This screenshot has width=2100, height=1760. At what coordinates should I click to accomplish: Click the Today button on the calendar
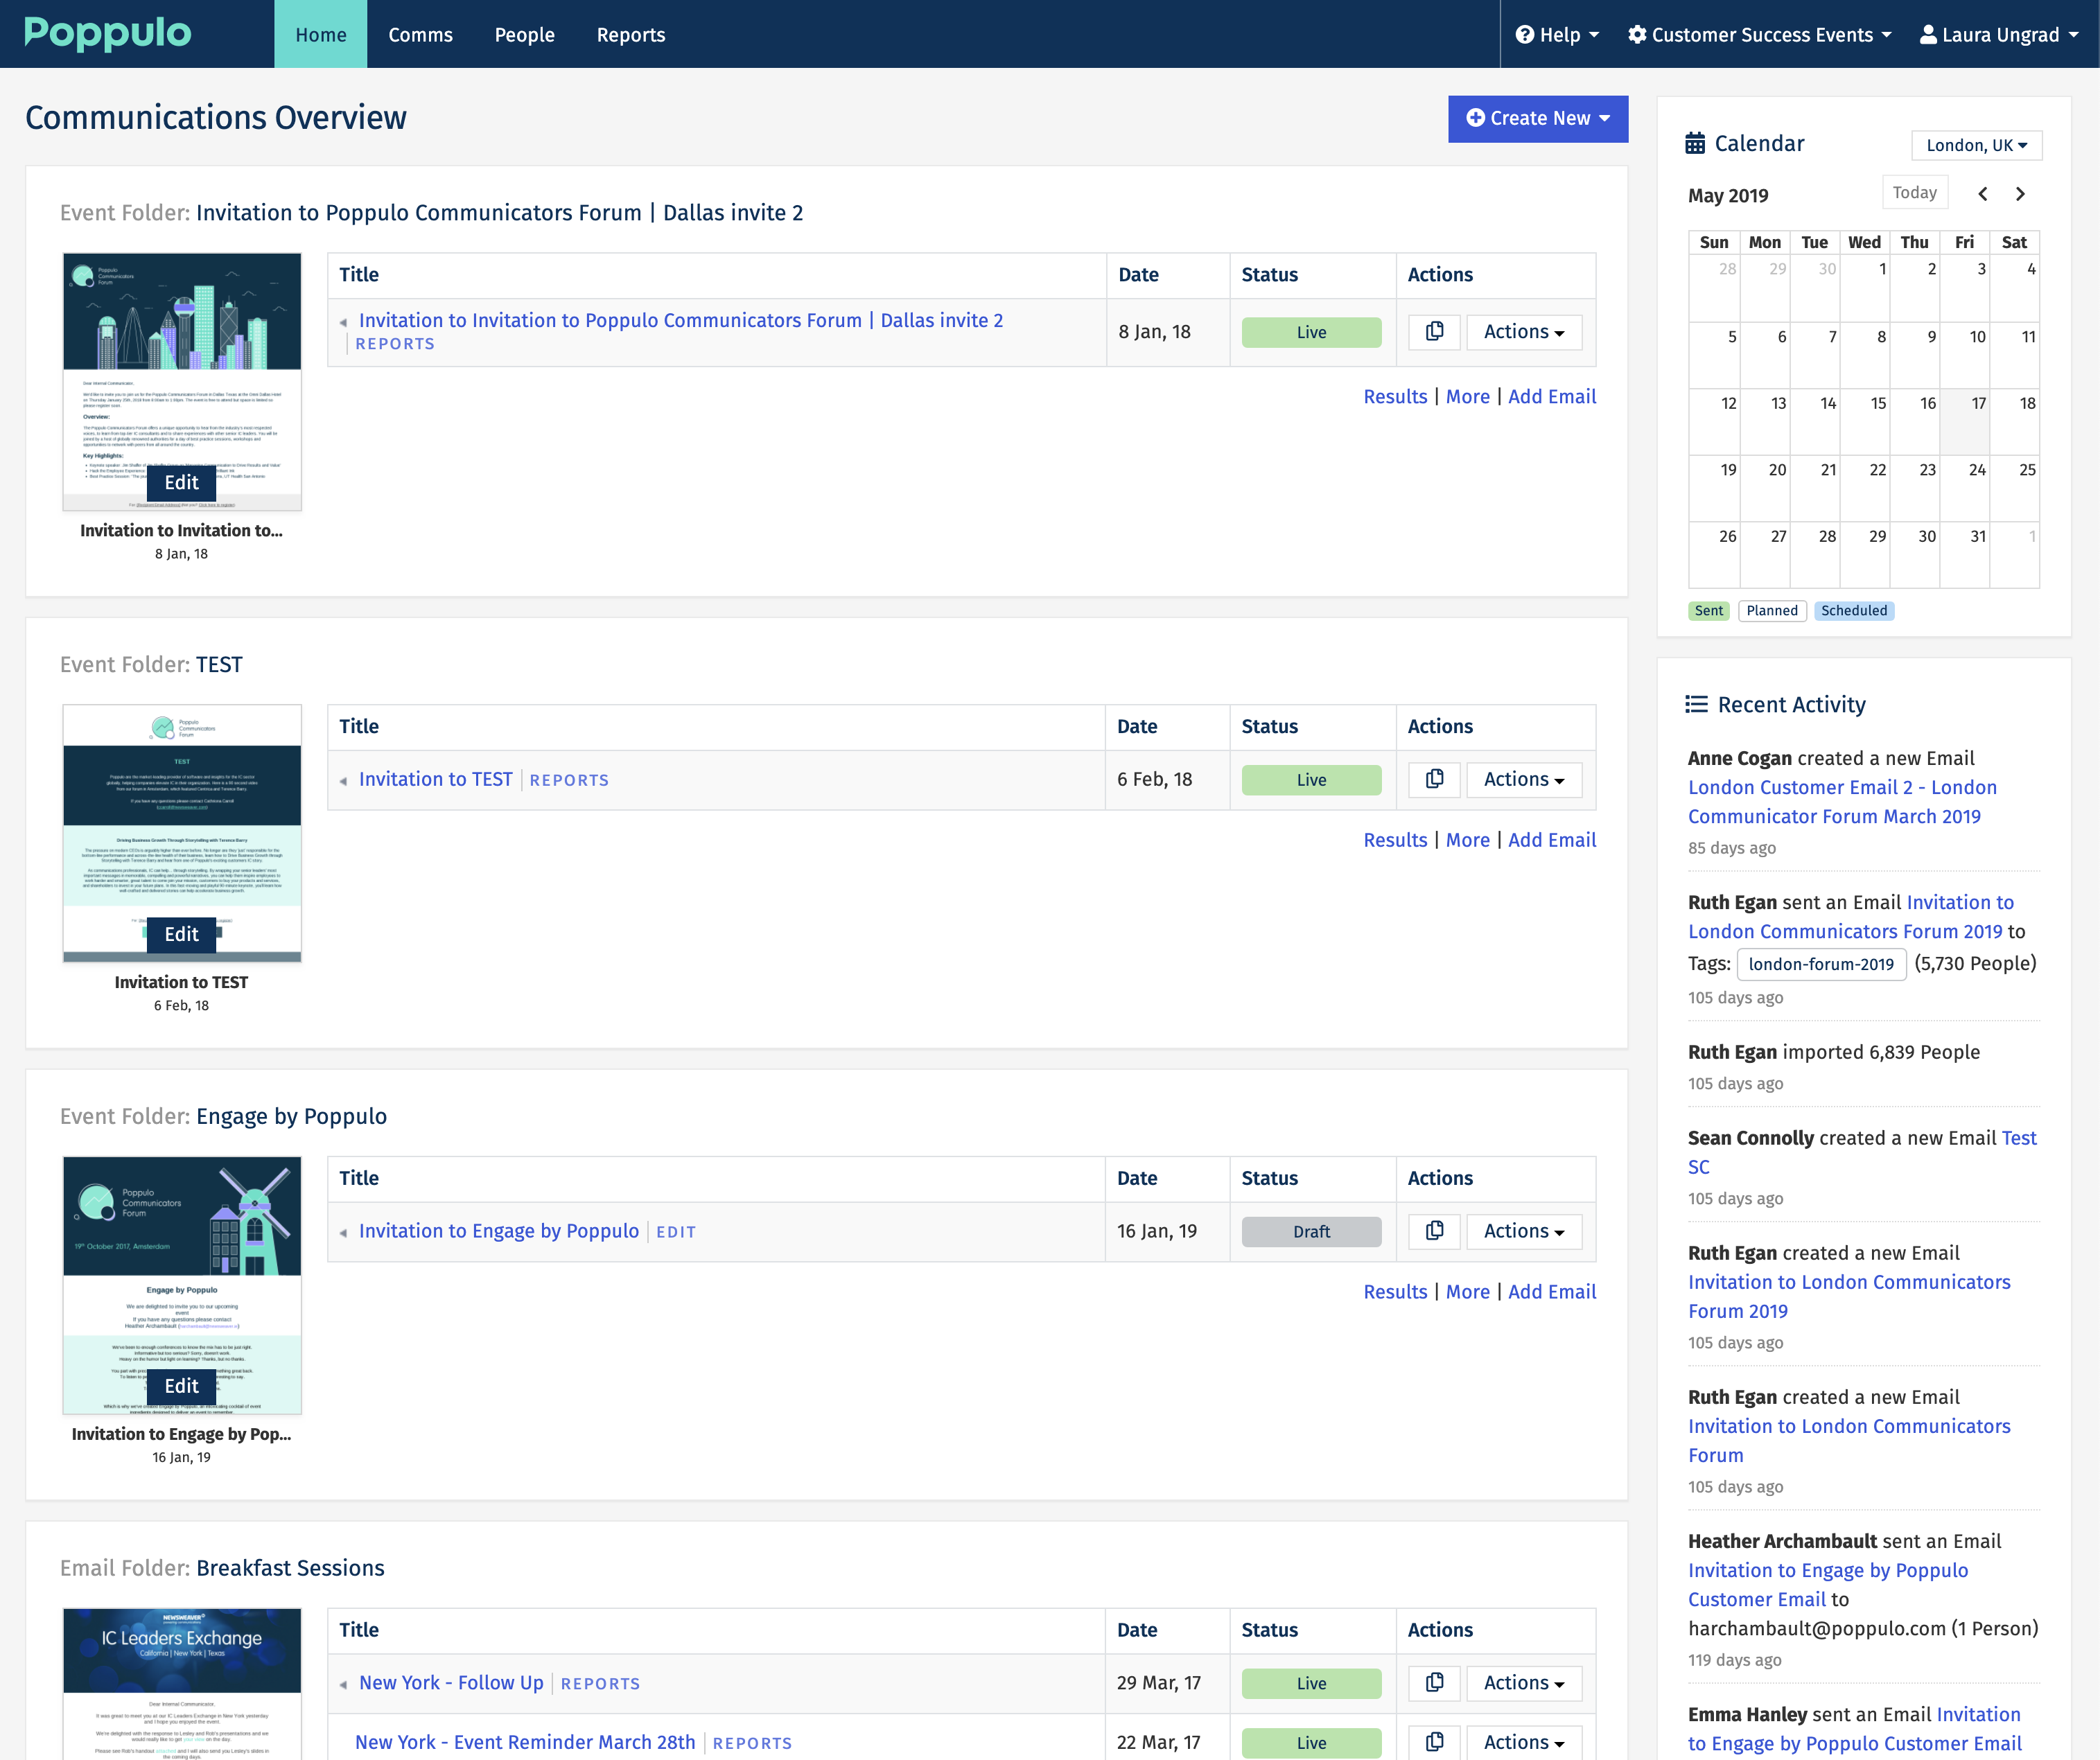pyautogui.click(x=1914, y=192)
